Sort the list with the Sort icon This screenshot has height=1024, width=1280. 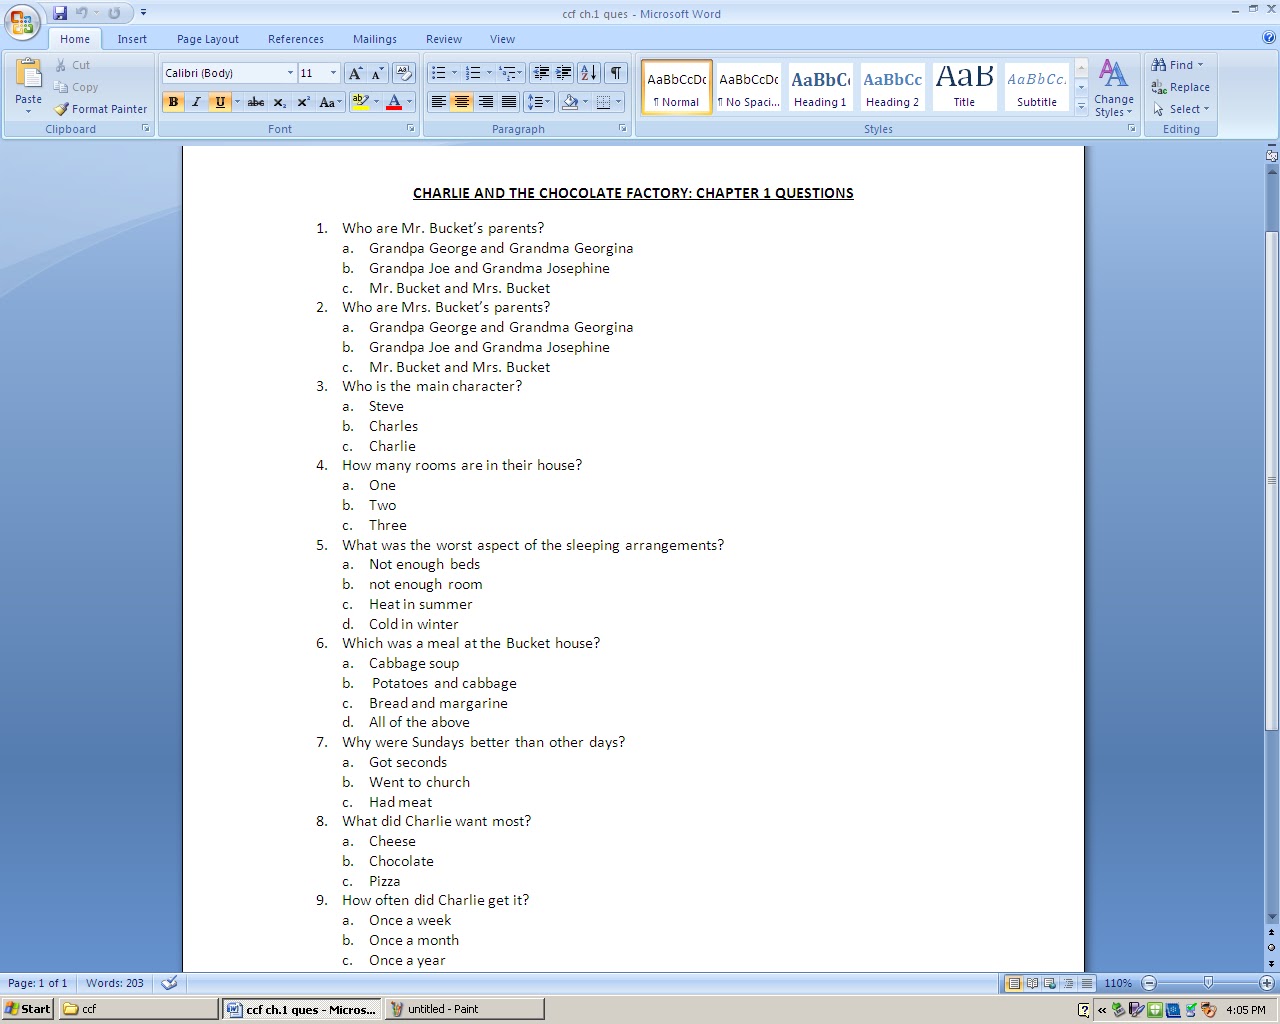click(588, 72)
